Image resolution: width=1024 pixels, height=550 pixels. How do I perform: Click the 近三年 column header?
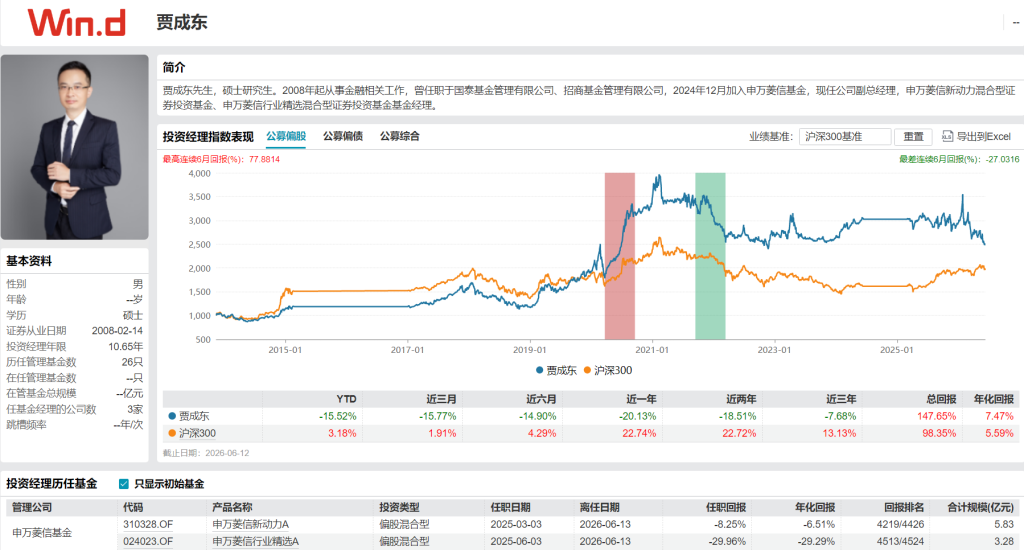841,398
